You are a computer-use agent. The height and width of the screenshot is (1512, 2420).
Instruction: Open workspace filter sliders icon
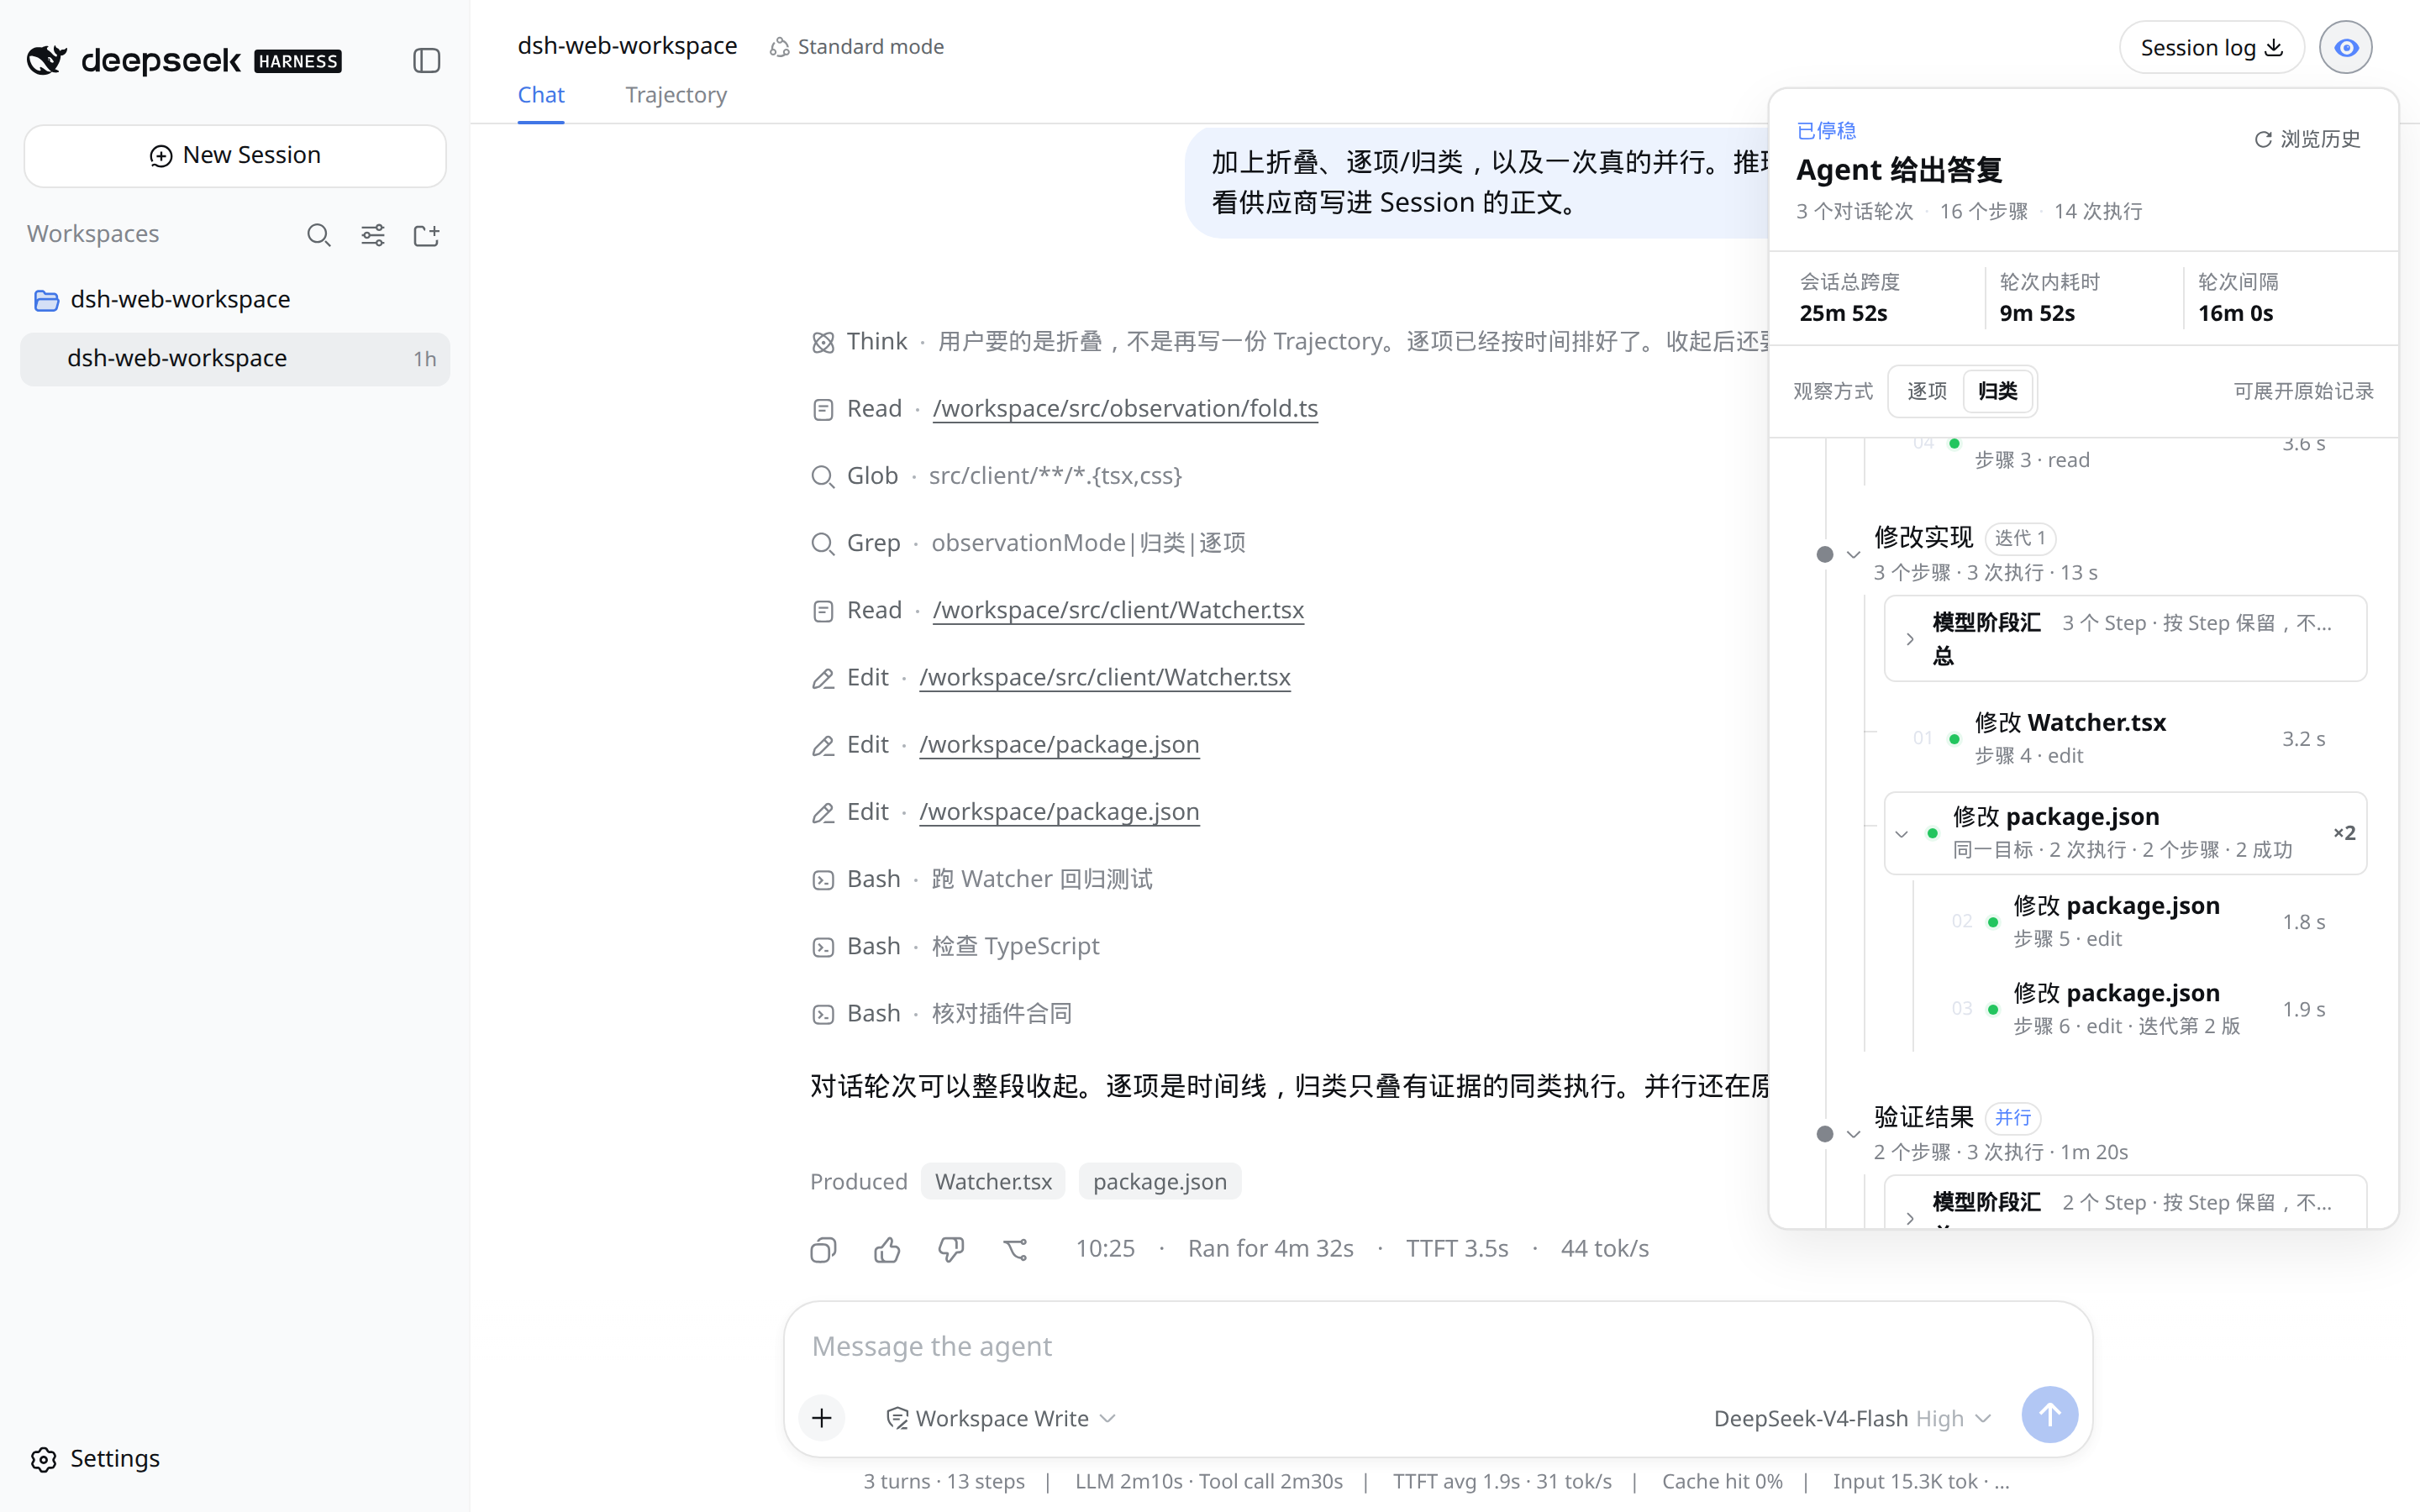click(373, 235)
